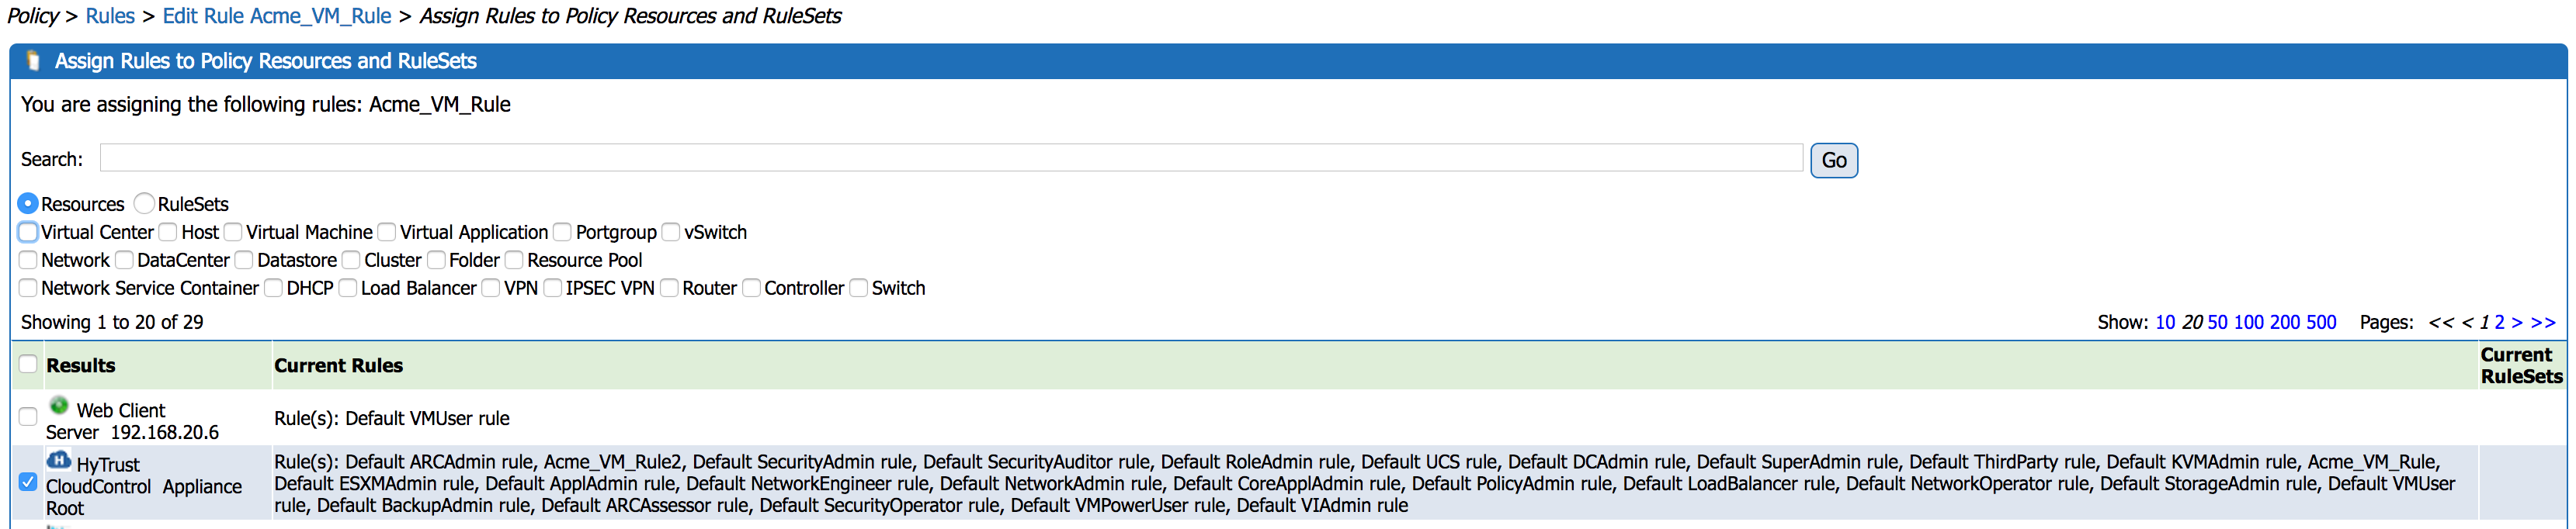Tick the Network checkbox

pyautogui.click(x=28, y=260)
